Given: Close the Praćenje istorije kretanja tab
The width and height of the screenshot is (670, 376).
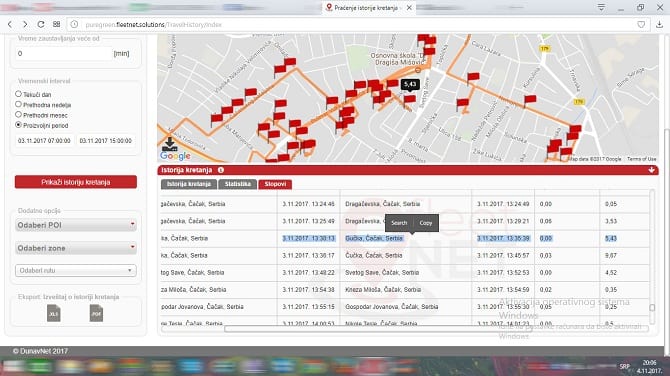Looking at the screenshot, I should coord(409,8).
